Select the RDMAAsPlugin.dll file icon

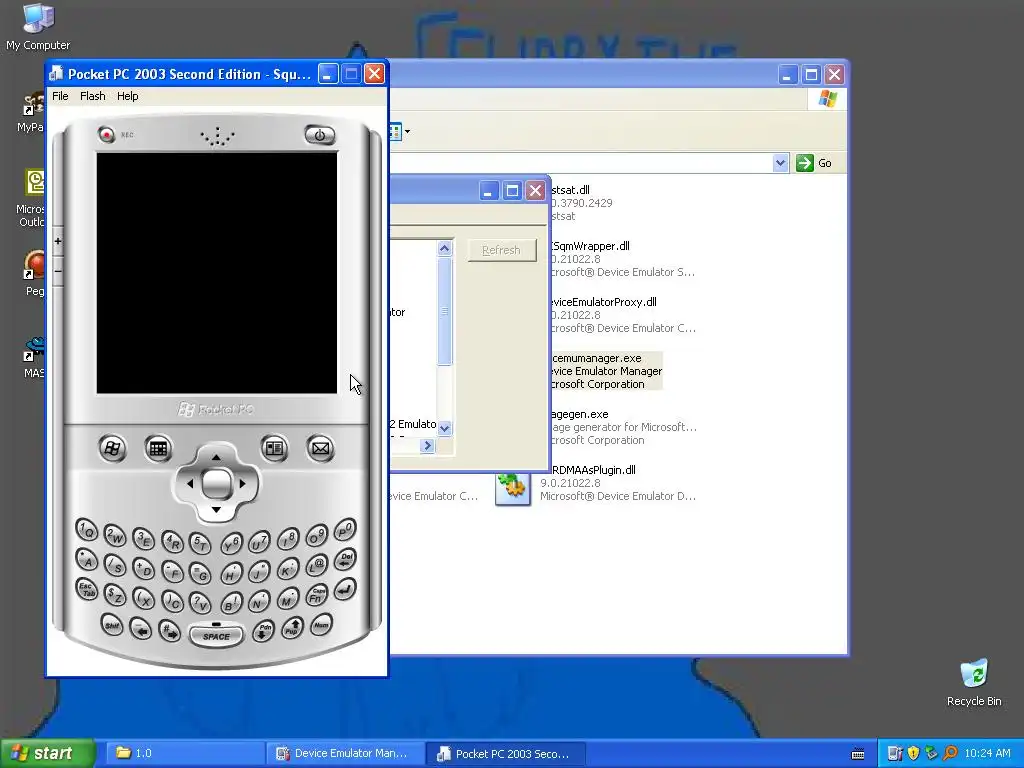coord(512,487)
